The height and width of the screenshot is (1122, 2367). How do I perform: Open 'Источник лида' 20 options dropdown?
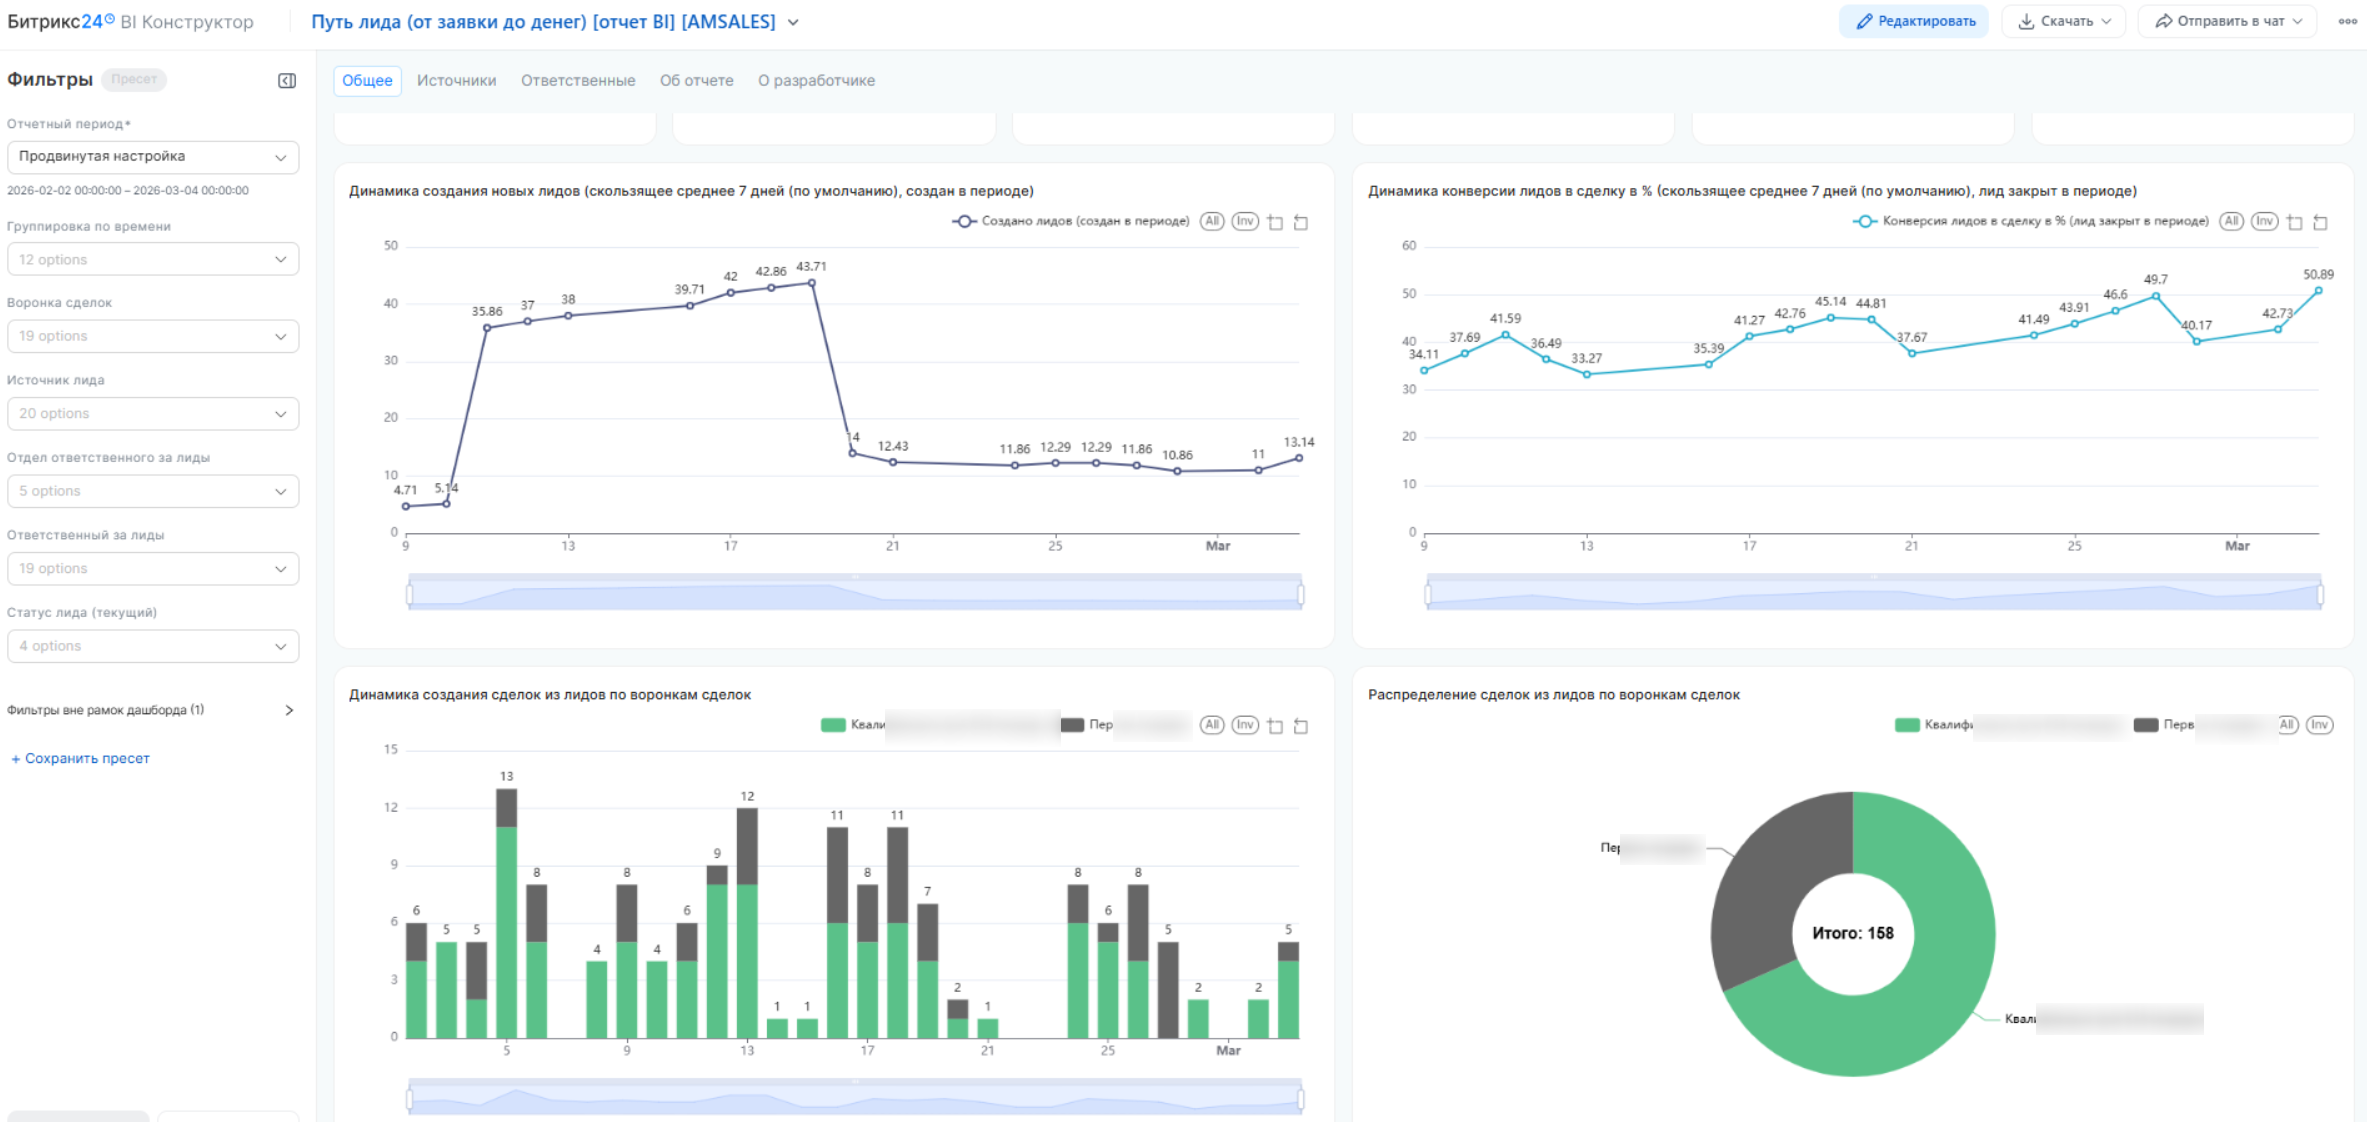click(x=153, y=414)
